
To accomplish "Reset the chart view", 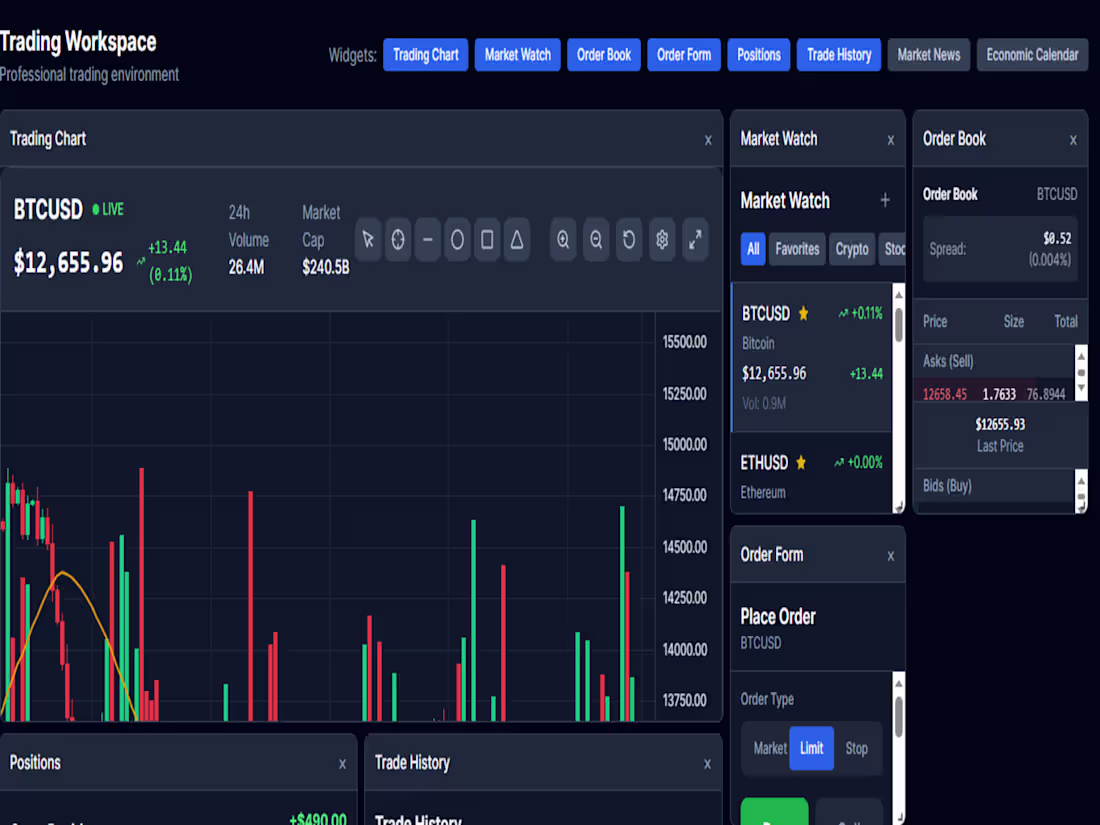I will click(x=628, y=240).
